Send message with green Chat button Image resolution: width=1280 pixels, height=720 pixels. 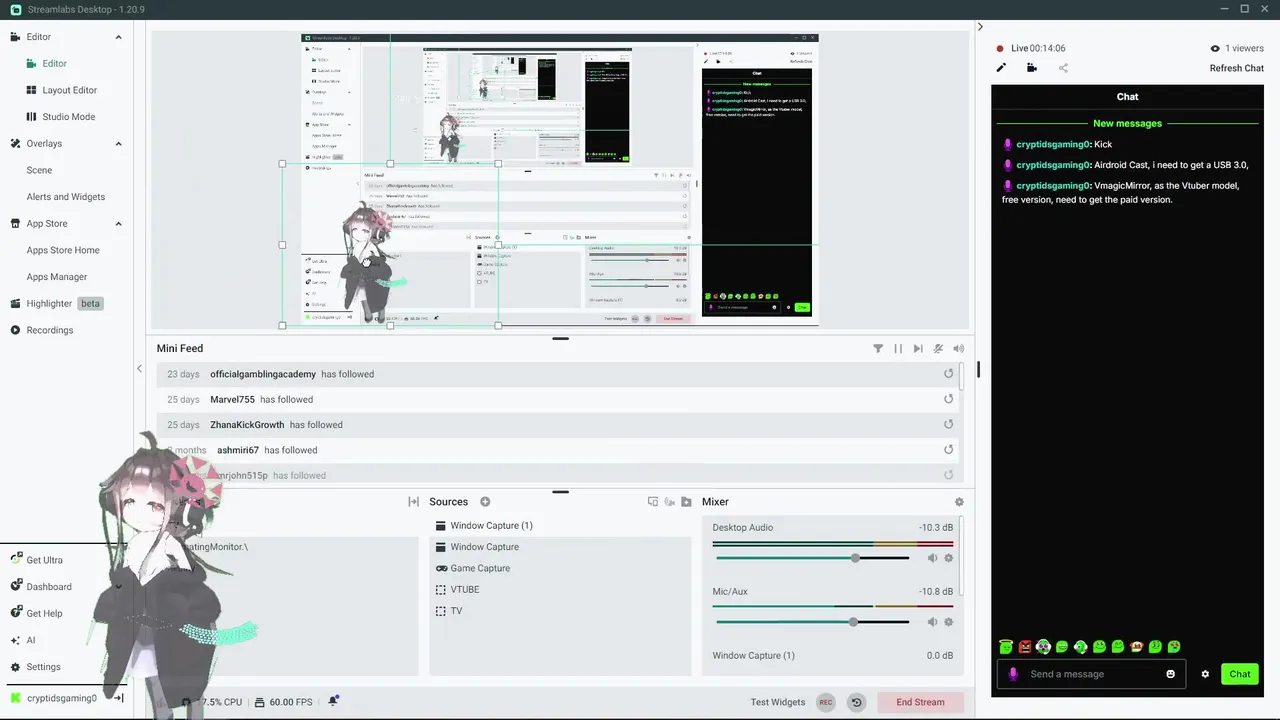(1240, 674)
